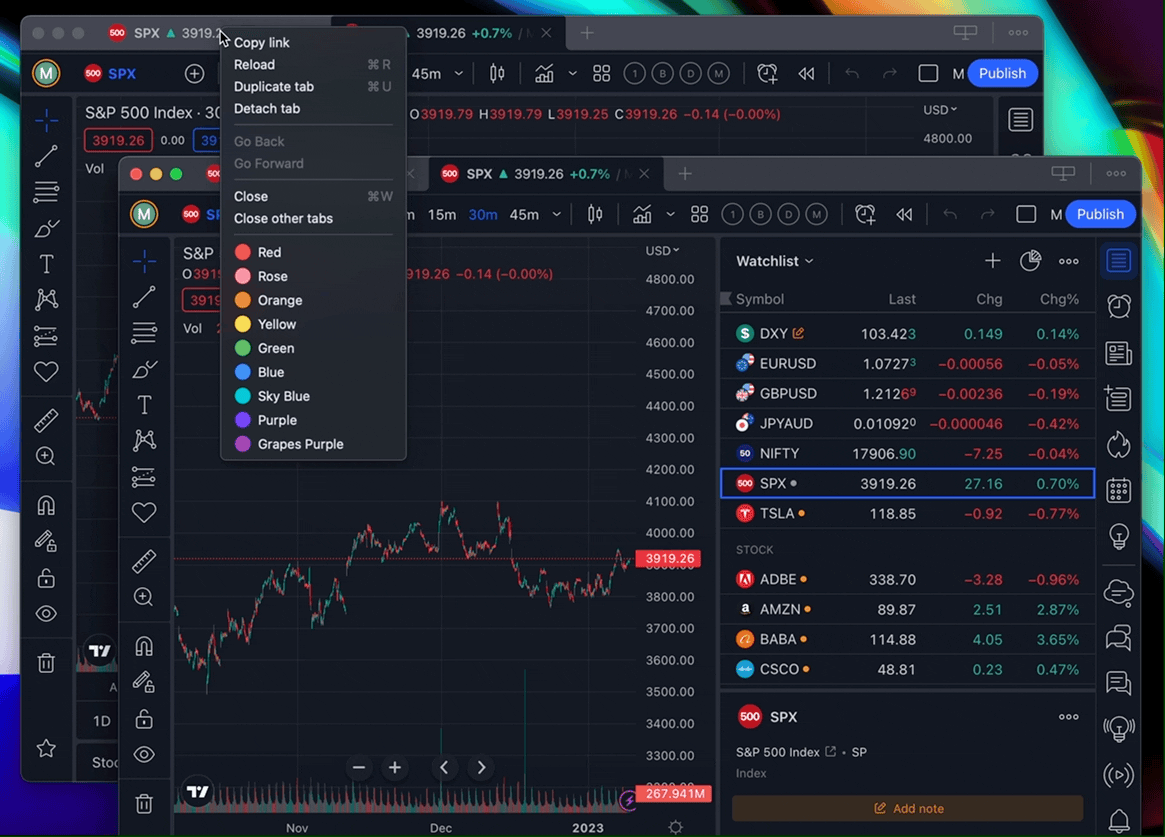This screenshot has width=1165, height=837.
Task: Open the Watchlist three-dot menu
Action: click(x=1068, y=261)
